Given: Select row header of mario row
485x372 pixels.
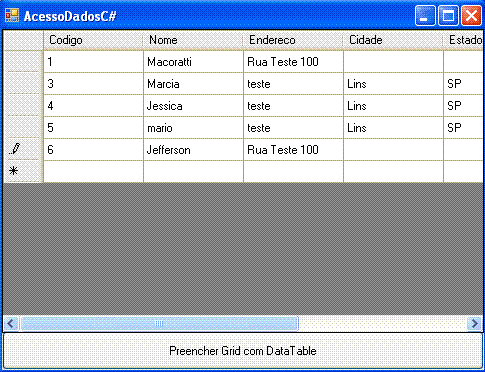Looking at the screenshot, I should (23, 127).
